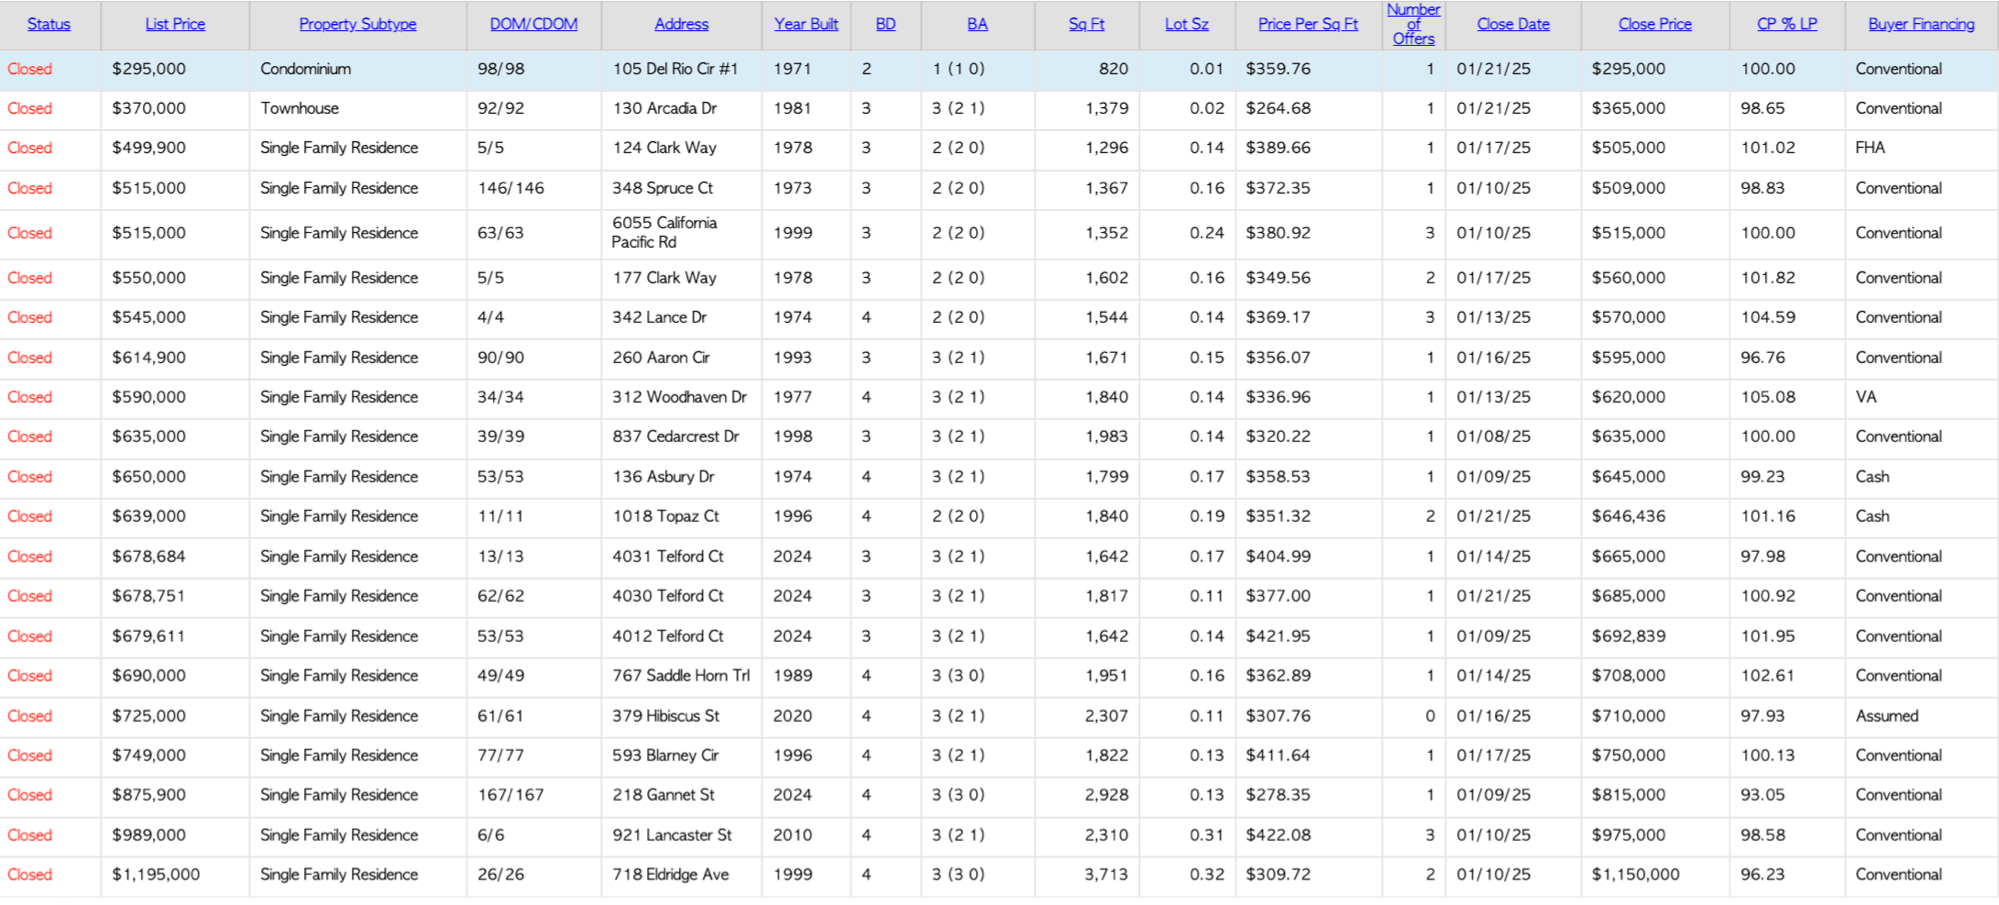The image size is (1999, 905).
Task: Sort table by Status column header
Action: pos(49,24)
